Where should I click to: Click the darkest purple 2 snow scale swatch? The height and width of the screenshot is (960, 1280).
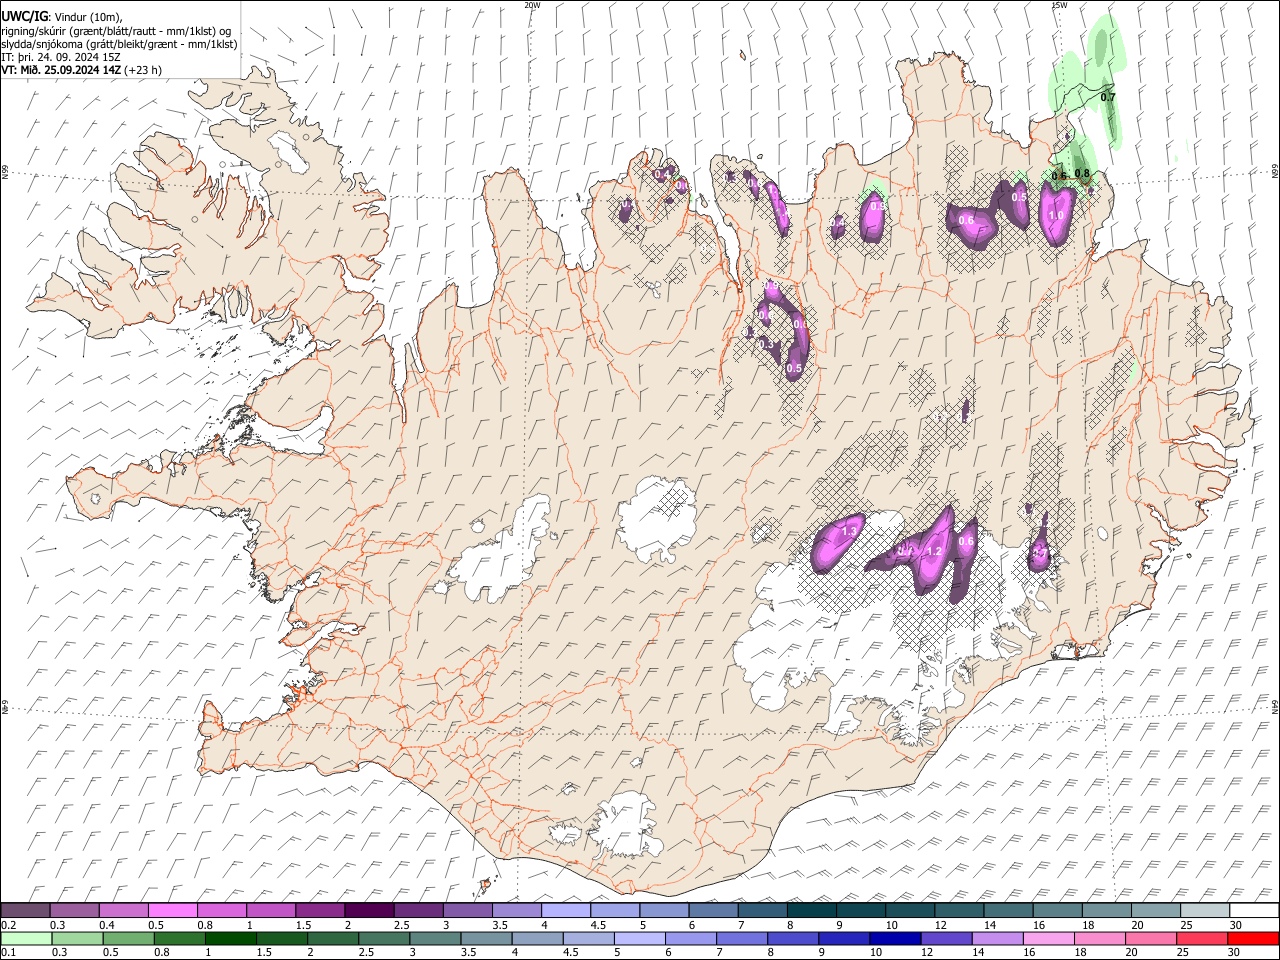tap(369, 910)
